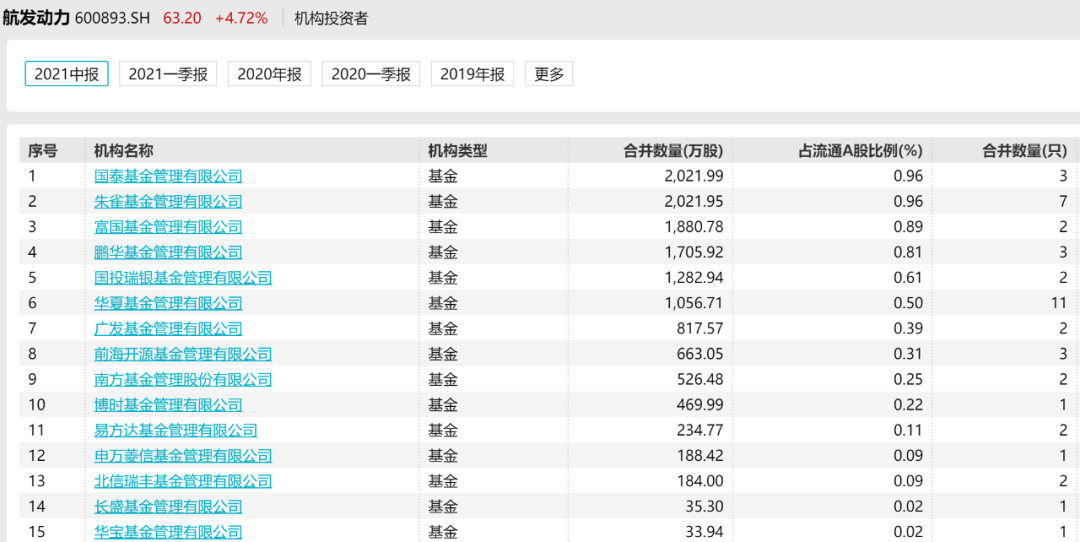Click the 机构名称 column header
Screen dimensions: 1080x542
point(124,151)
